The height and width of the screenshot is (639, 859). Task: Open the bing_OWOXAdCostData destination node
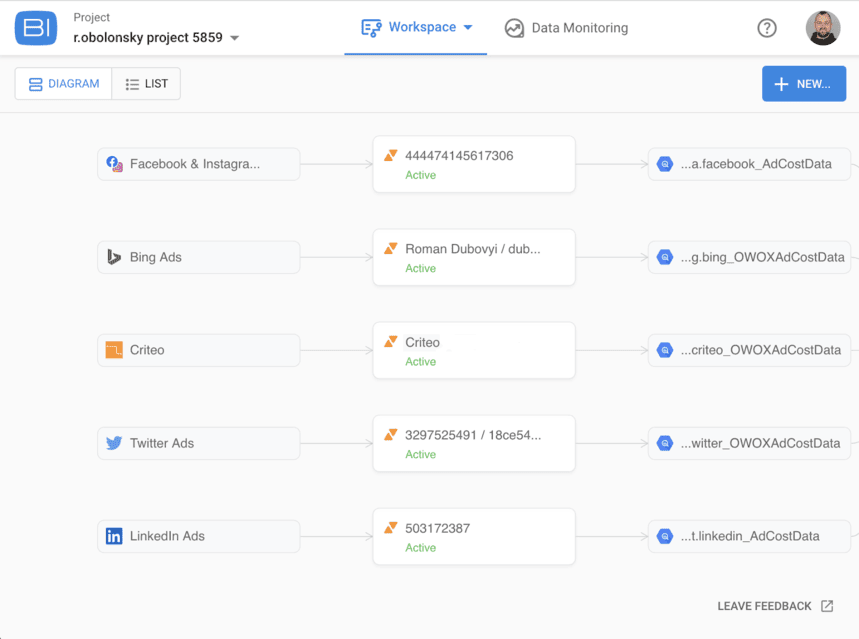pyautogui.click(x=752, y=257)
